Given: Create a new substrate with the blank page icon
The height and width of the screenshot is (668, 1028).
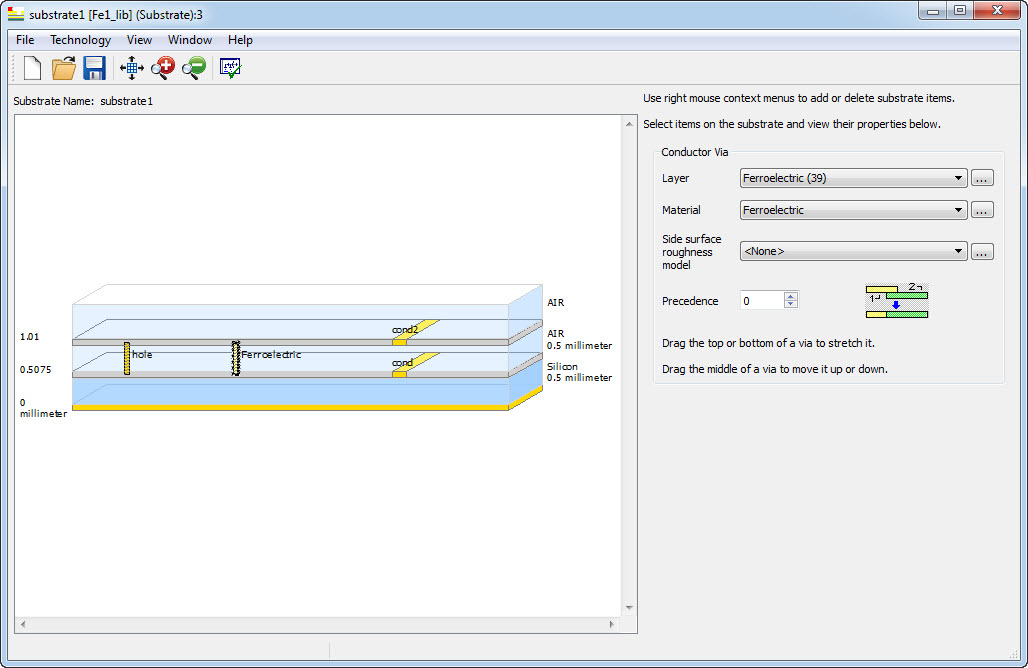Looking at the screenshot, I should (32, 68).
